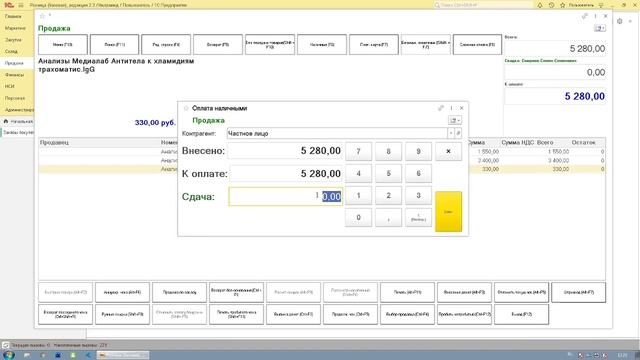Image resolution: width=640 pixels, height=360 pixels.
Task: Open the Финансы section
Action: click(14, 75)
